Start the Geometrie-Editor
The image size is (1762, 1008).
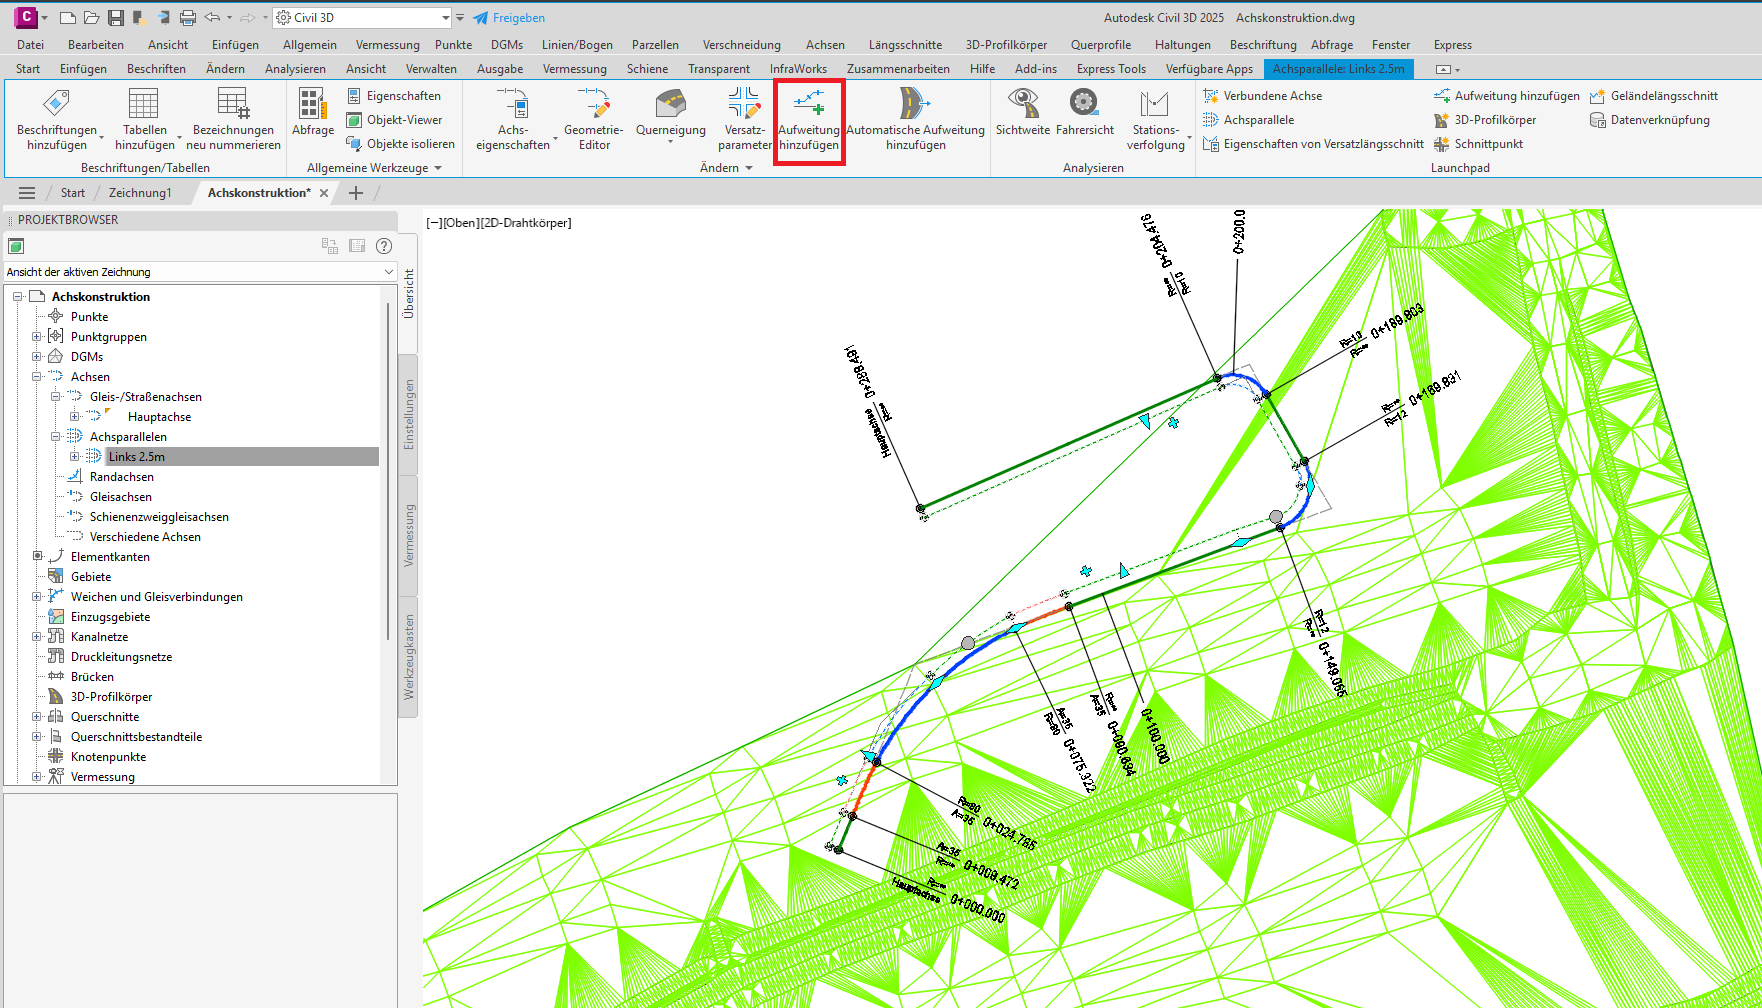594,119
